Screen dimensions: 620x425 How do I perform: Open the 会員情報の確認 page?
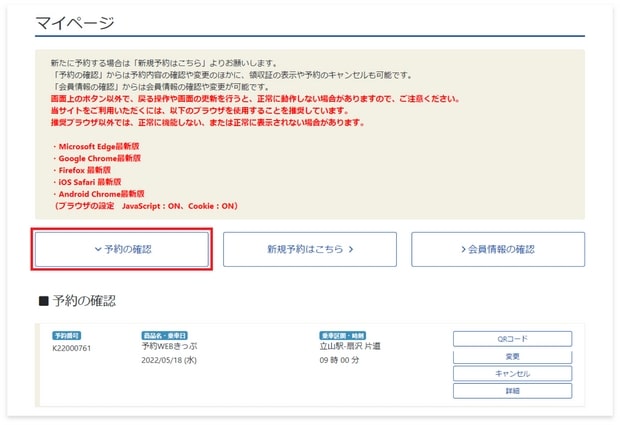pos(498,249)
